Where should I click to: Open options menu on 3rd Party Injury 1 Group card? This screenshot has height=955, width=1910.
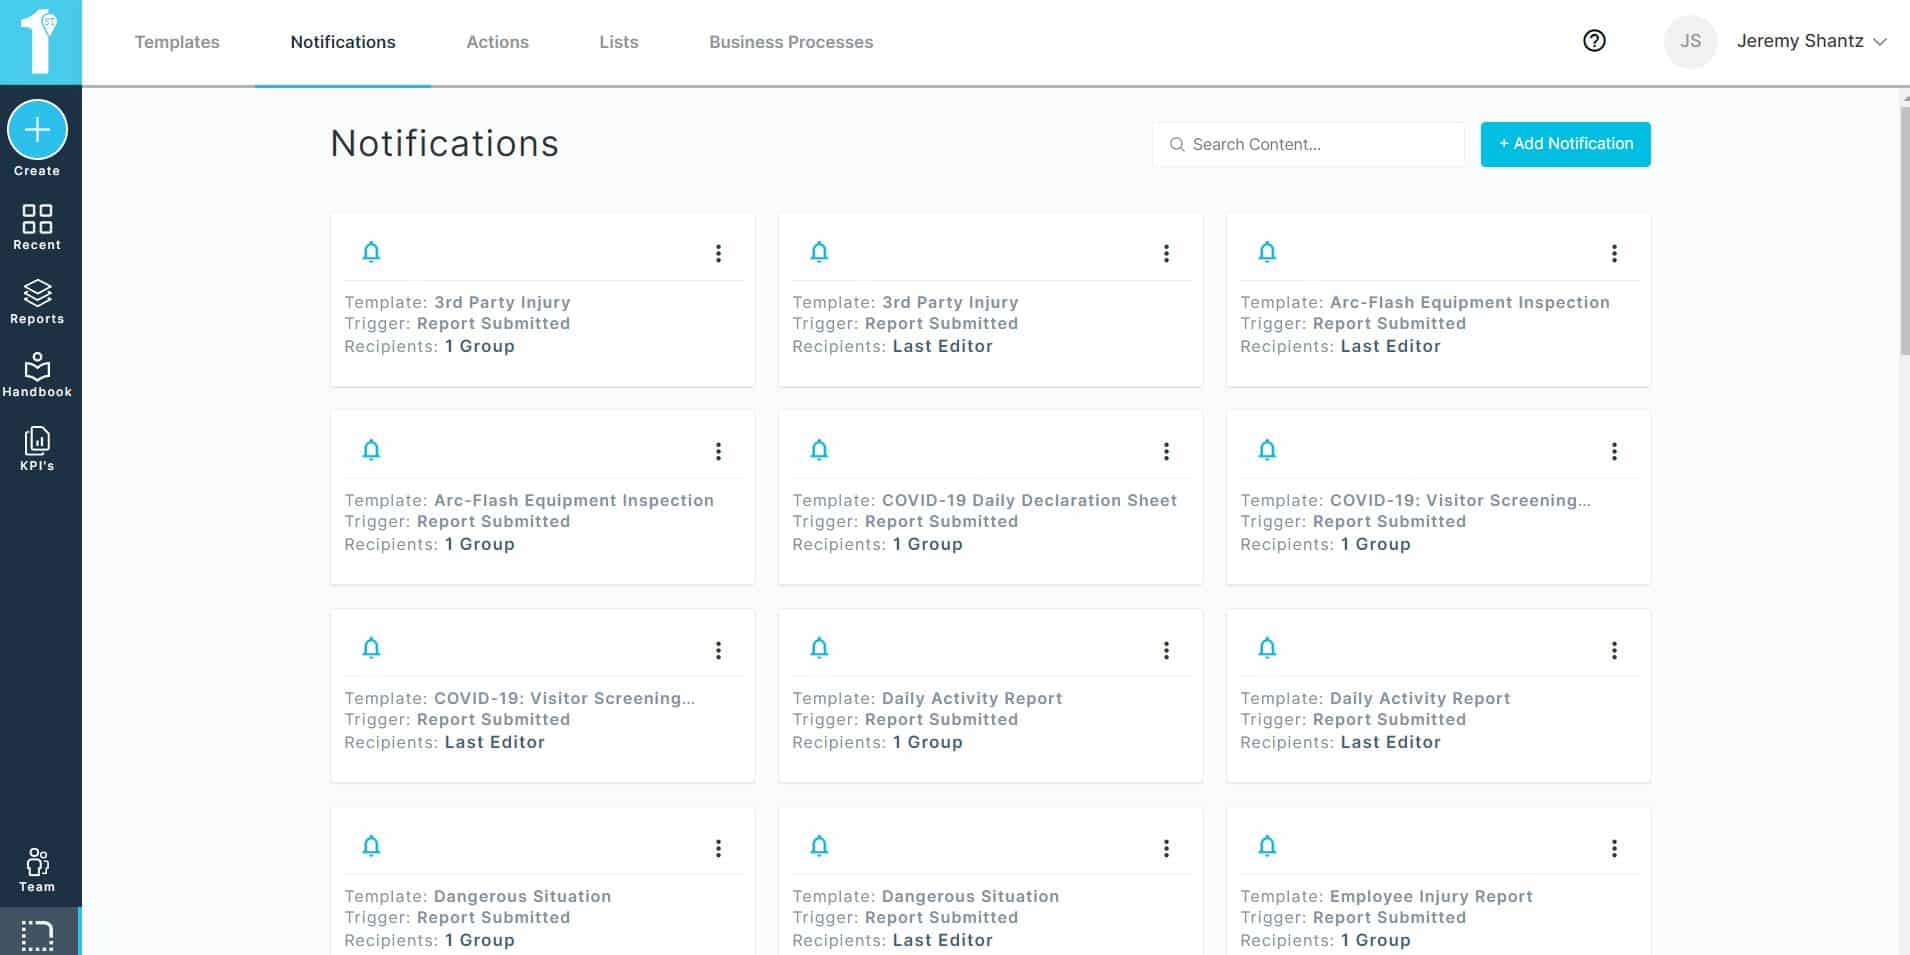(x=718, y=254)
